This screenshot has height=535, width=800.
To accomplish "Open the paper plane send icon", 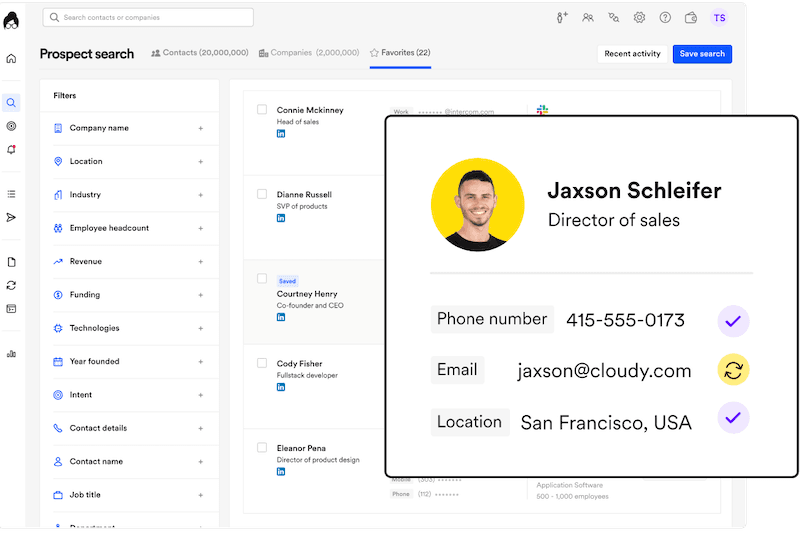I will (11, 217).
